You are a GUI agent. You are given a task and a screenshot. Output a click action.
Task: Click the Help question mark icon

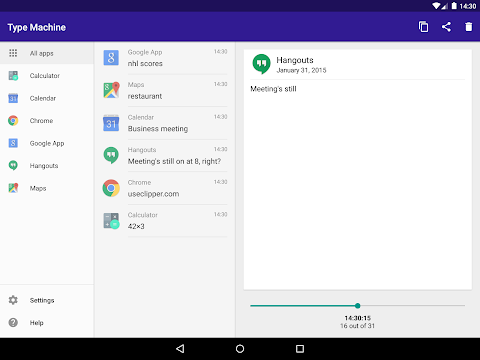pyautogui.click(x=13, y=322)
